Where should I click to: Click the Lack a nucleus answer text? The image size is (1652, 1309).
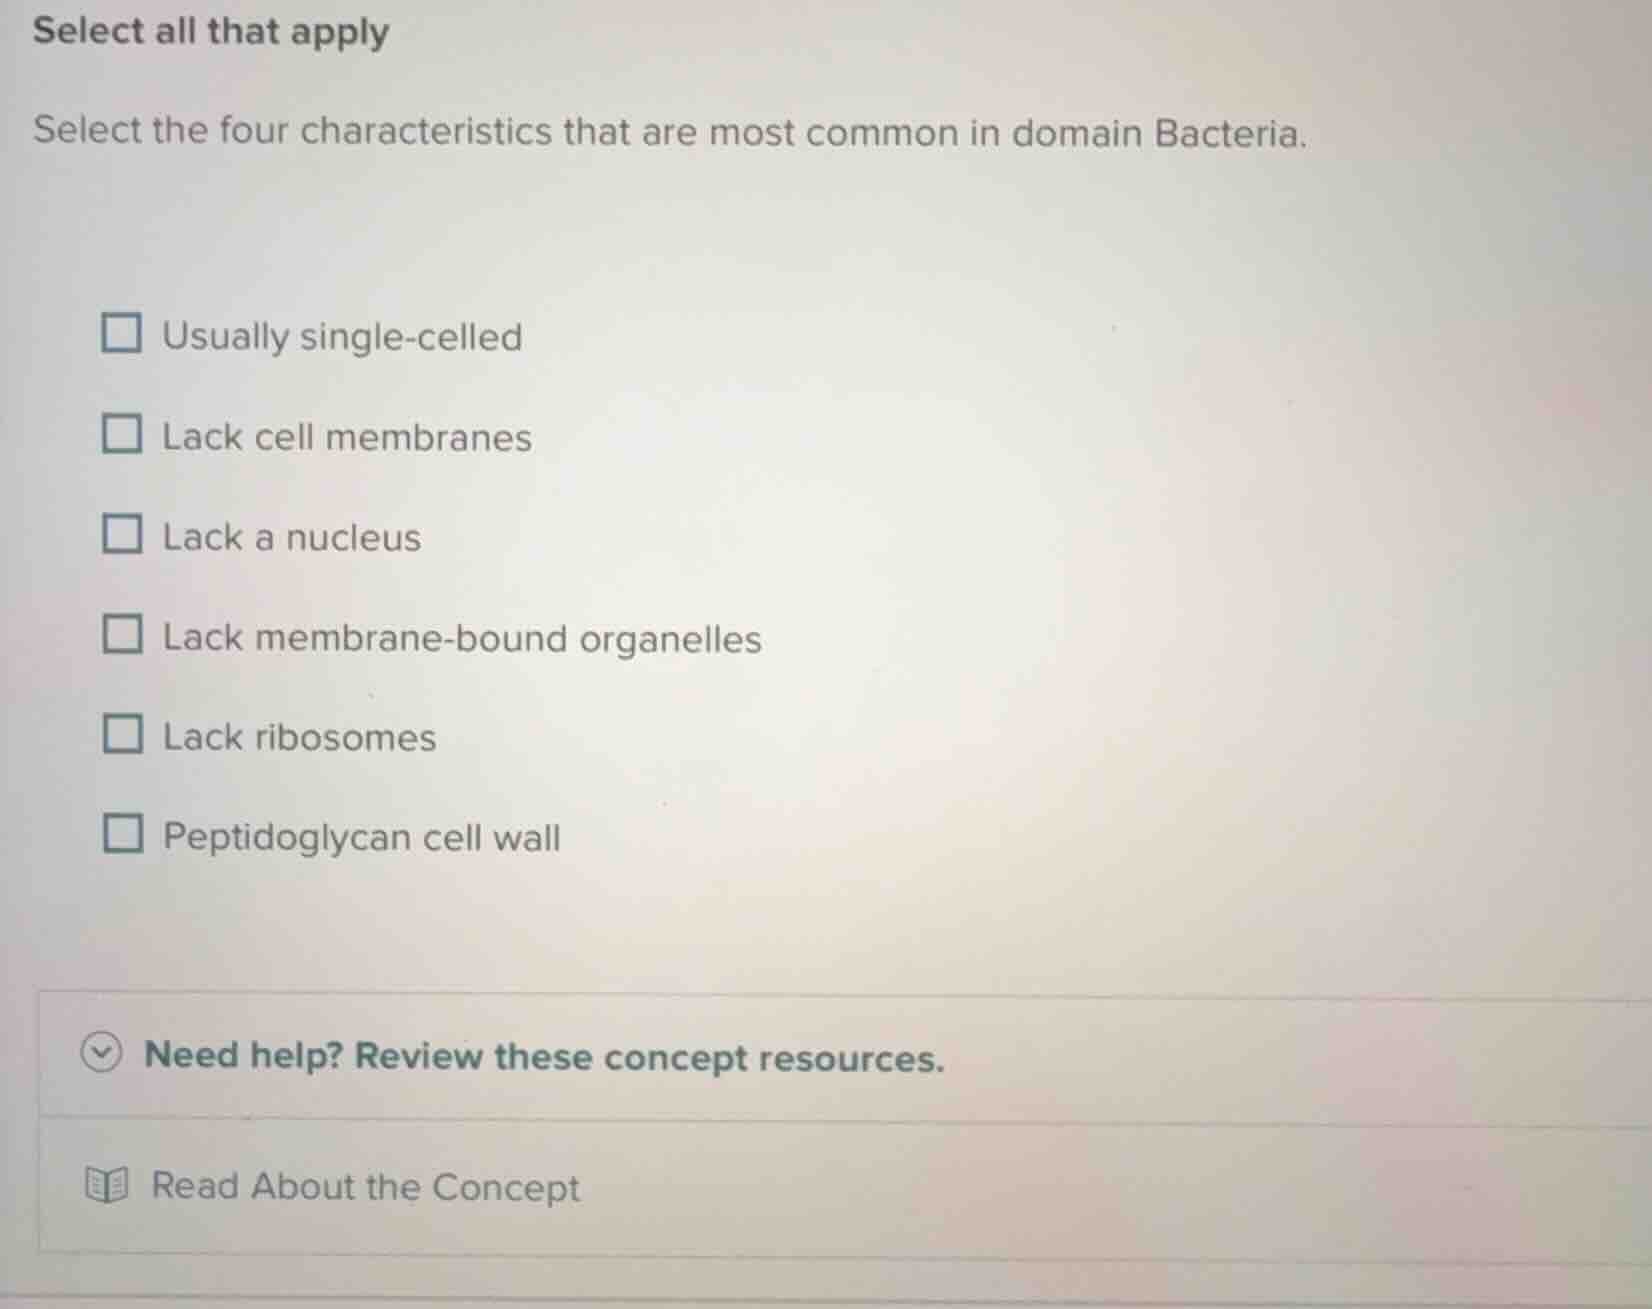[x=290, y=537]
